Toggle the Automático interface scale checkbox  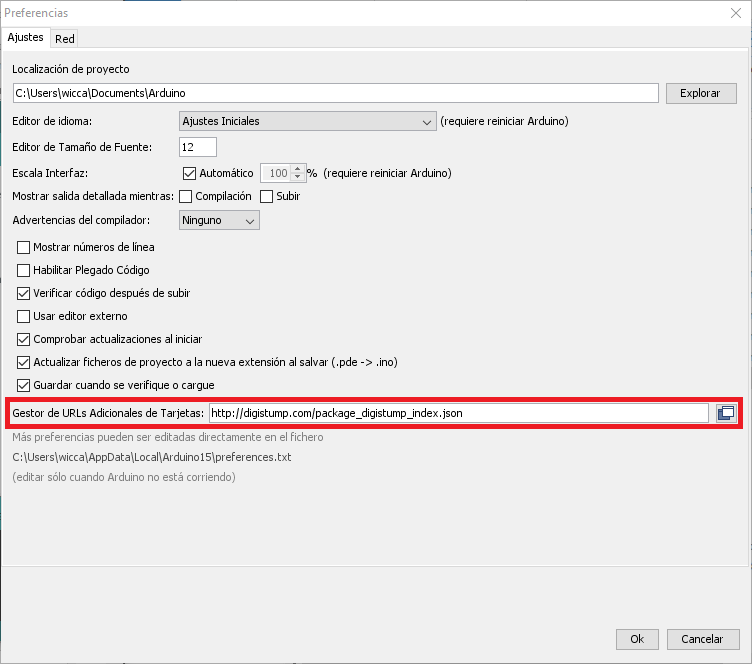pyautogui.click(x=190, y=173)
